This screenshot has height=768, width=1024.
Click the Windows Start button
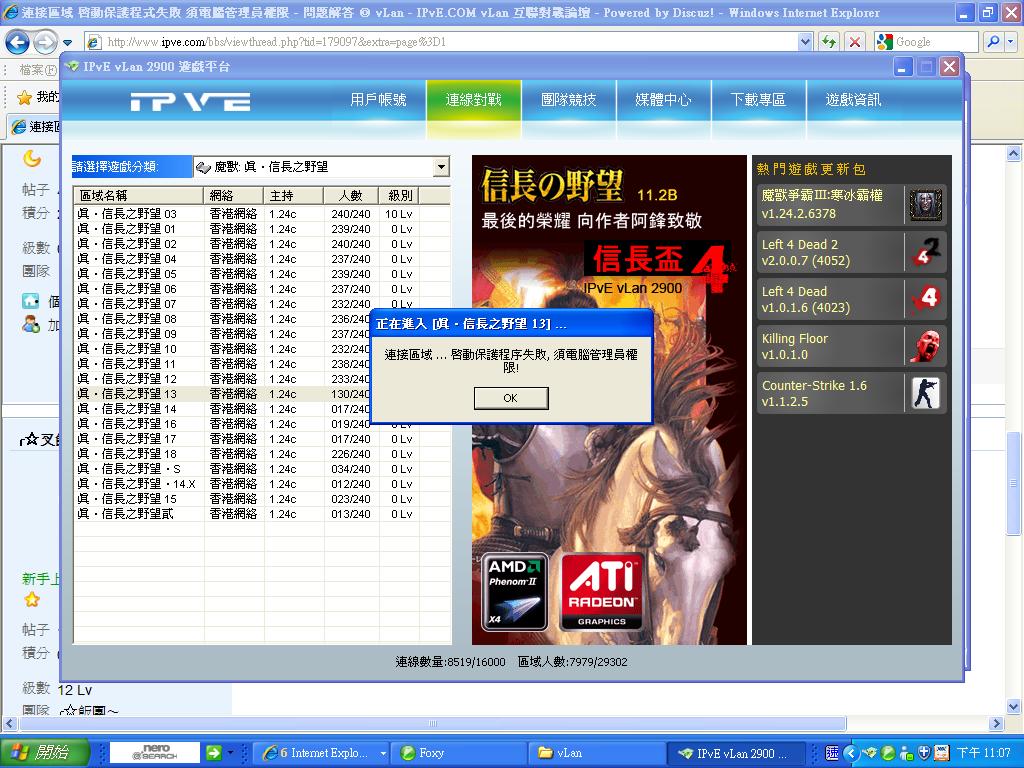point(38,753)
